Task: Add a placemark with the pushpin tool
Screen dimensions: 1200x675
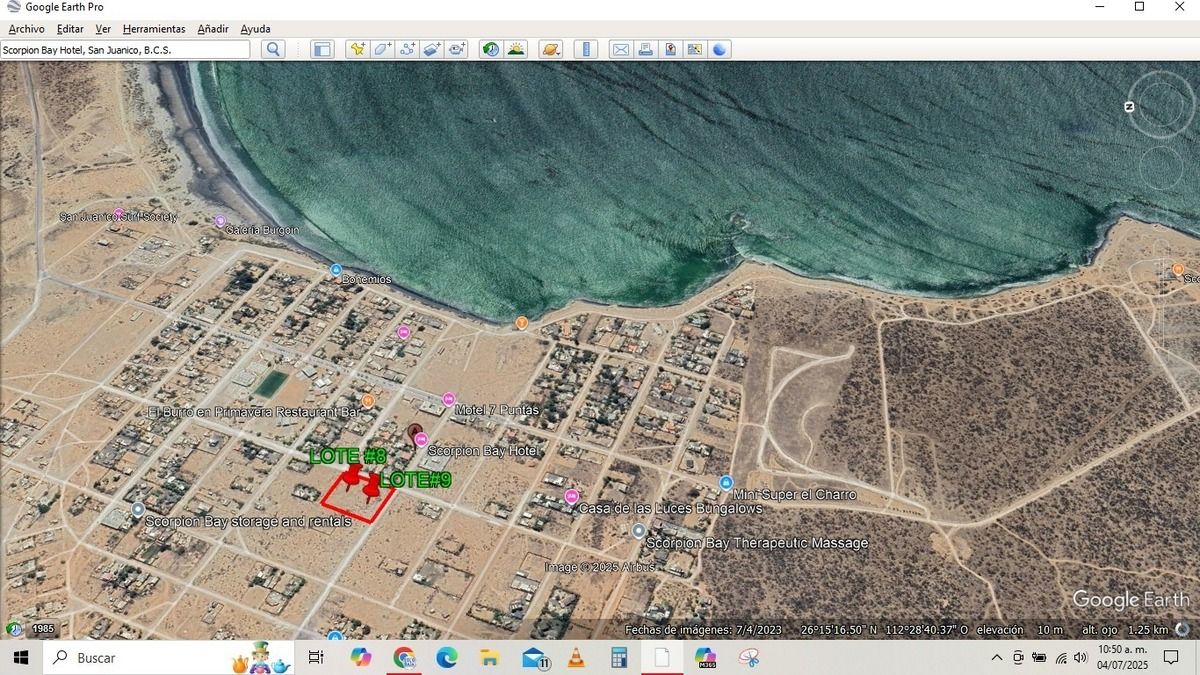Action: (358, 49)
